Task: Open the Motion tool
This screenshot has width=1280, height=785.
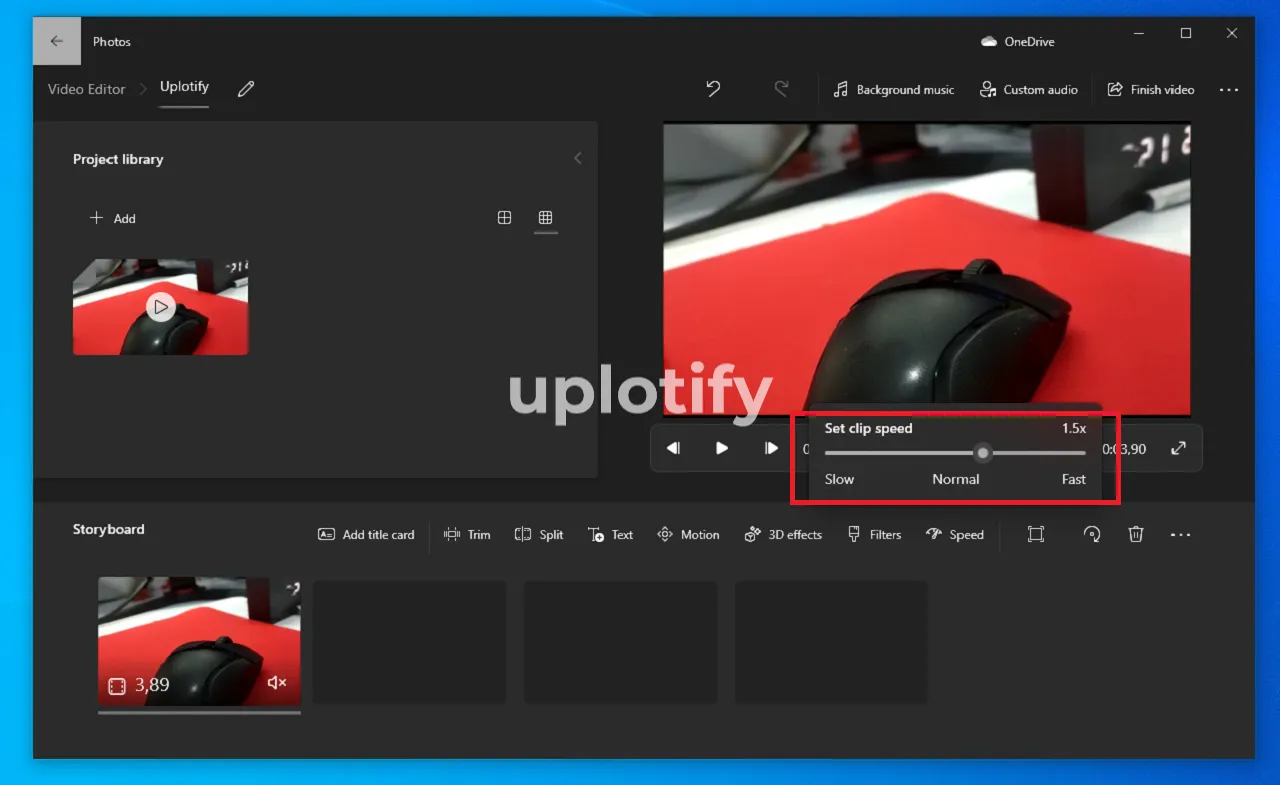Action: tap(688, 535)
